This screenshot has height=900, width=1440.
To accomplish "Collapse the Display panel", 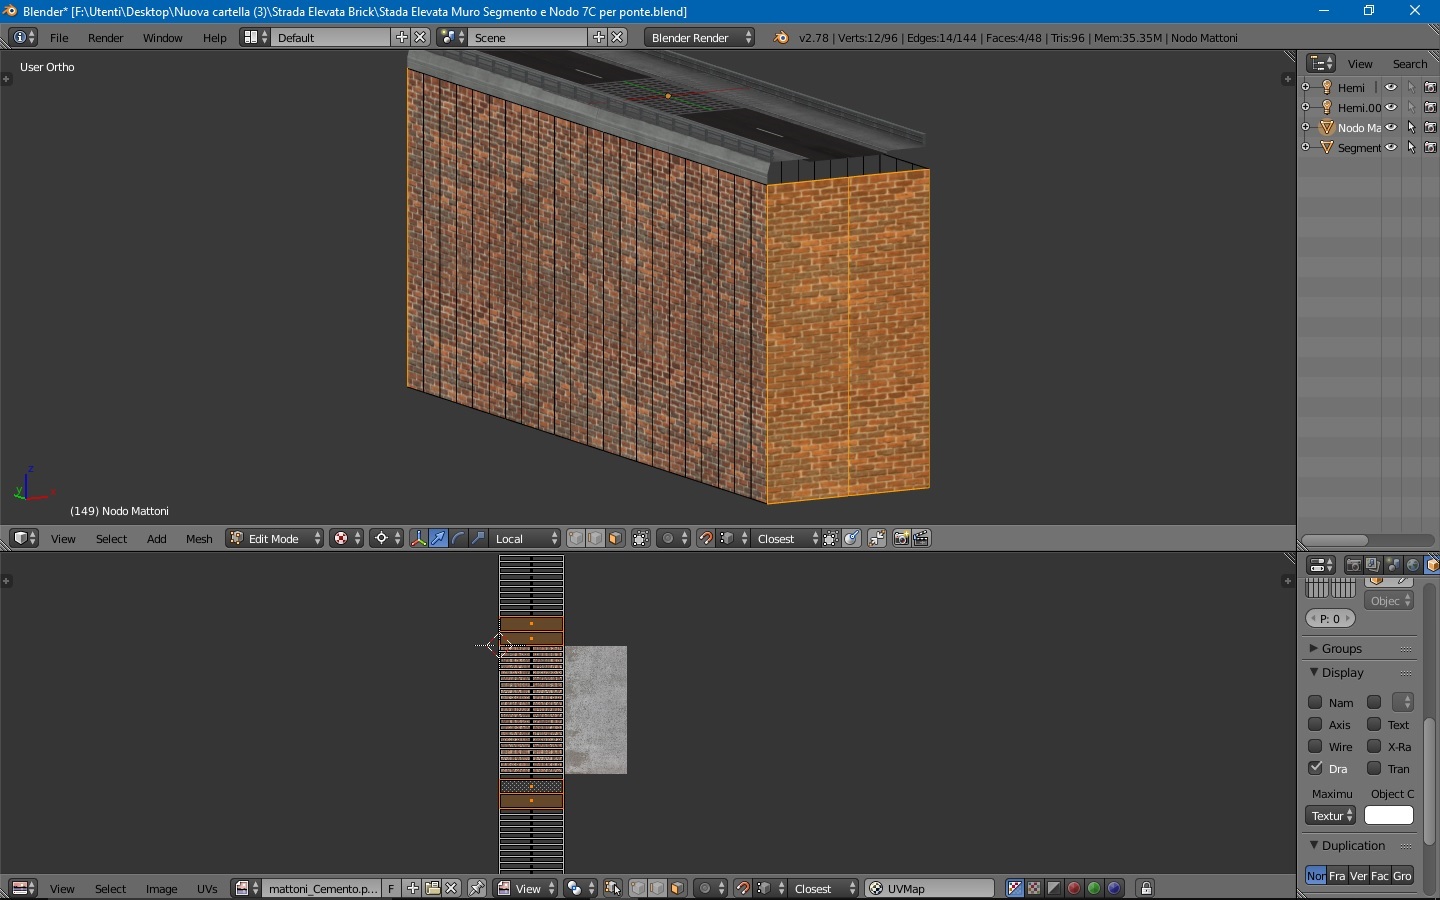I will 1345,673.
